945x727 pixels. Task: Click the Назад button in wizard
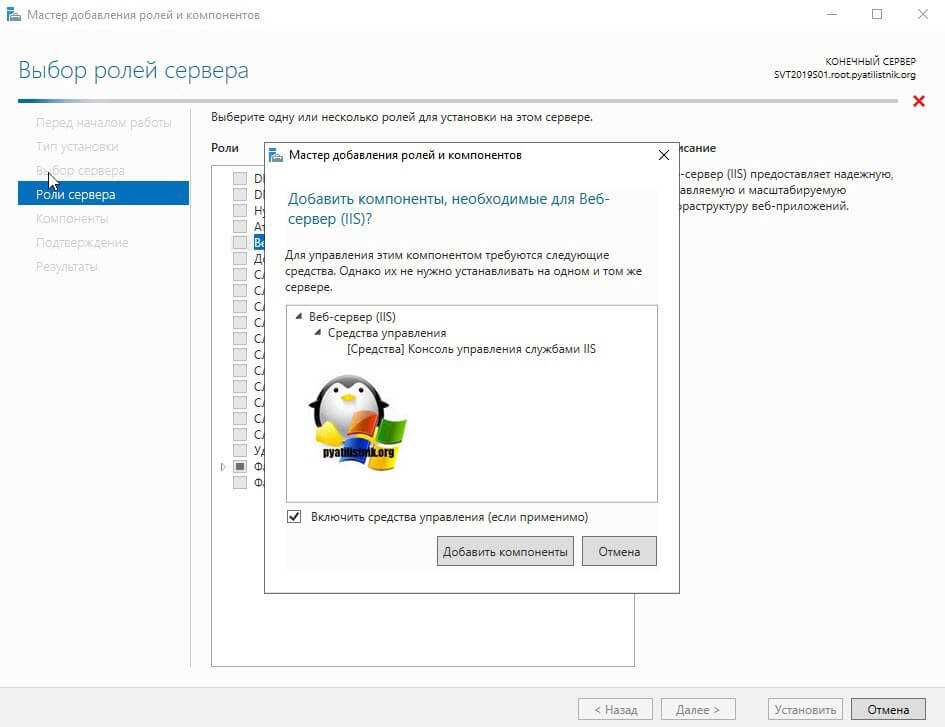pos(615,710)
